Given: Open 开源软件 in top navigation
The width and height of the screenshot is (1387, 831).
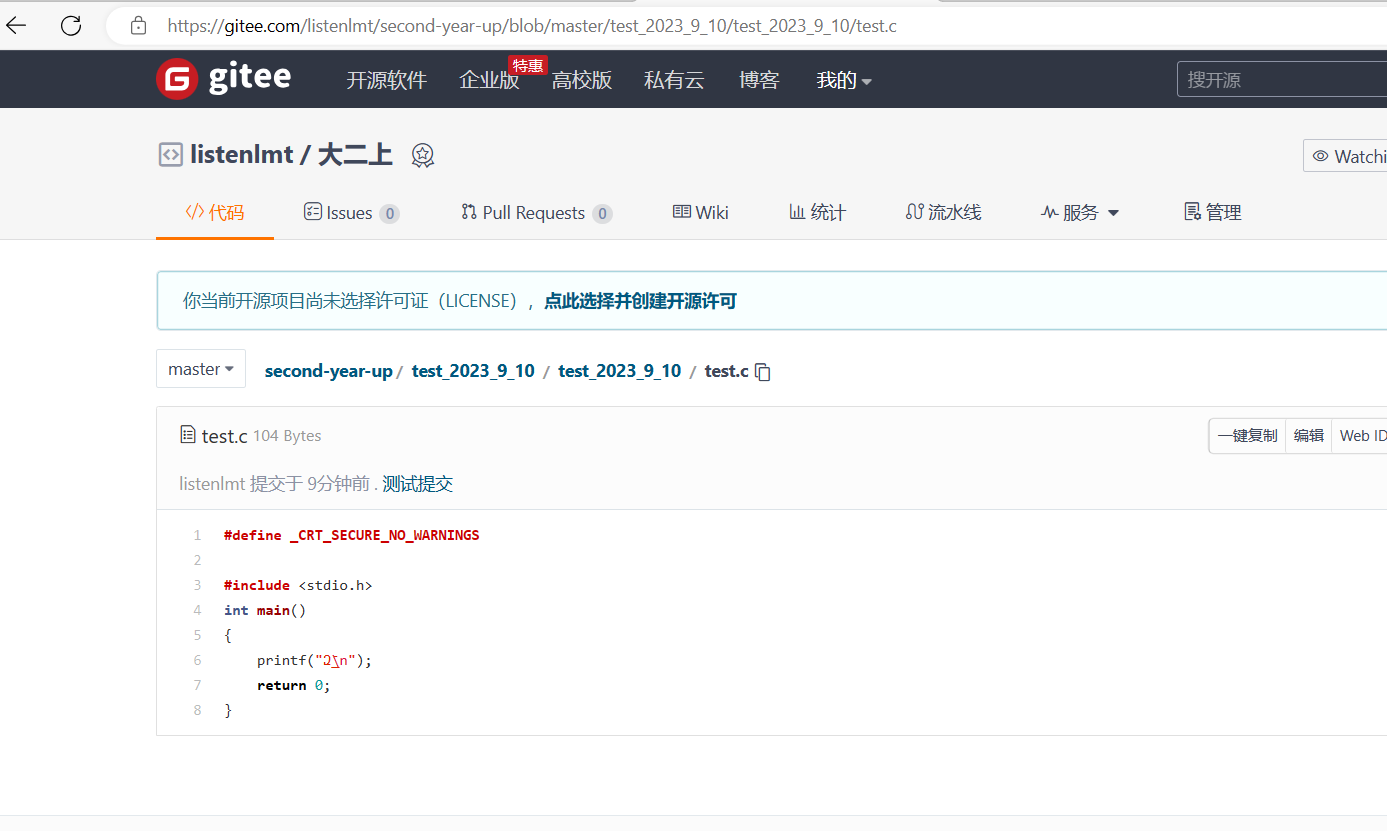Looking at the screenshot, I should (386, 80).
